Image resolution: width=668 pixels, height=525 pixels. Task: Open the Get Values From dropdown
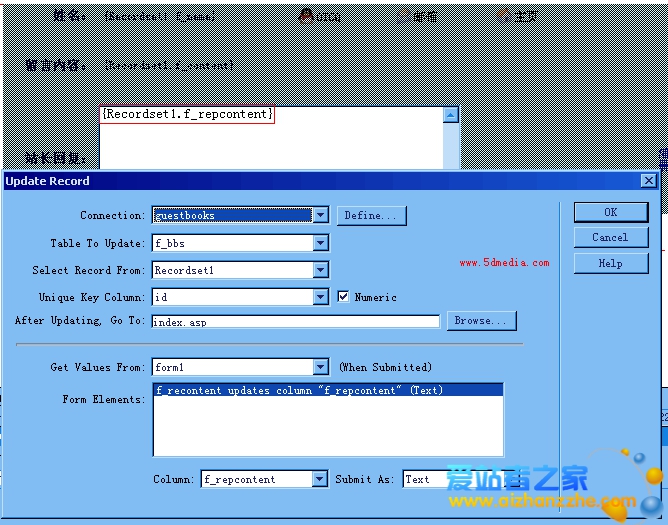(320, 367)
